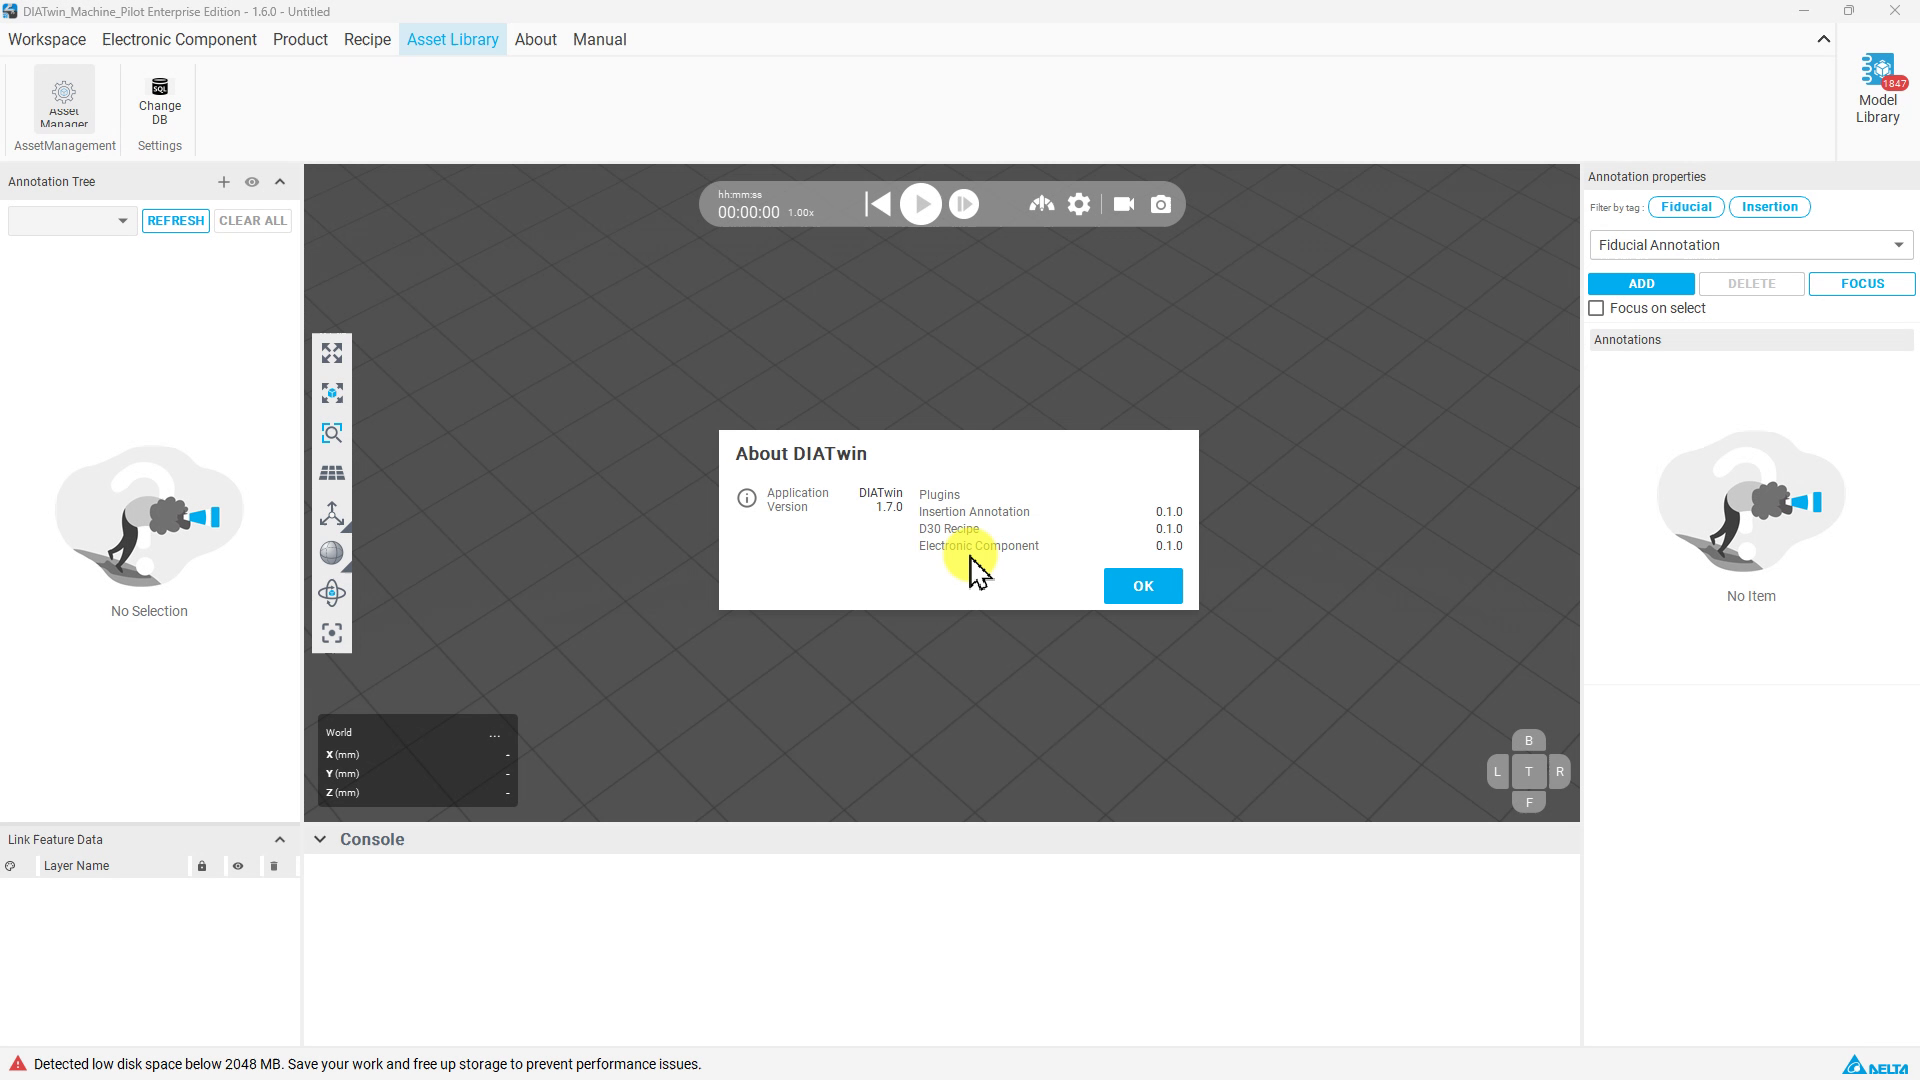Open the Asset Manager tool
This screenshot has width=1920, height=1080.
tap(64, 98)
